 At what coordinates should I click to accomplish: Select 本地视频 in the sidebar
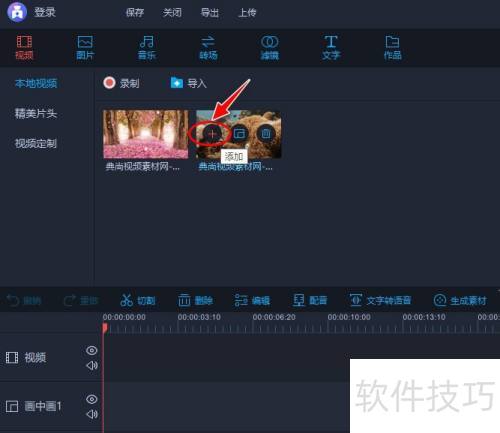tap(36, 83)
